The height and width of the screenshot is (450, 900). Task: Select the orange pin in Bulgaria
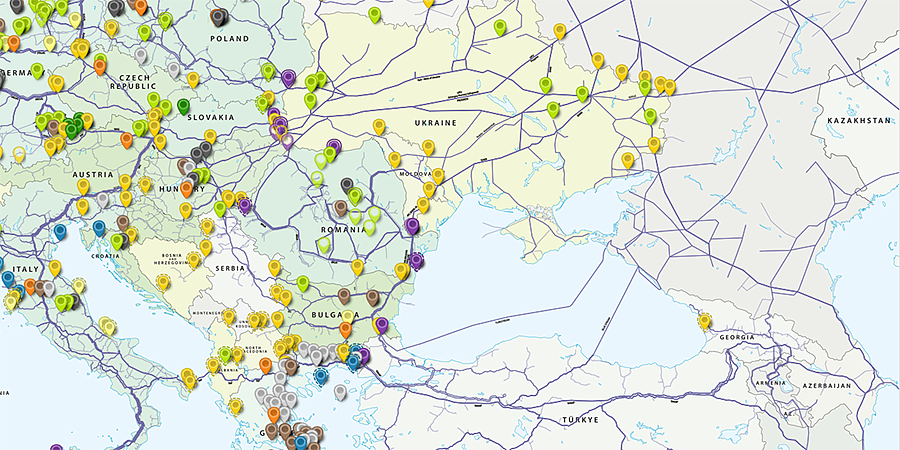(x=345, y=329)
